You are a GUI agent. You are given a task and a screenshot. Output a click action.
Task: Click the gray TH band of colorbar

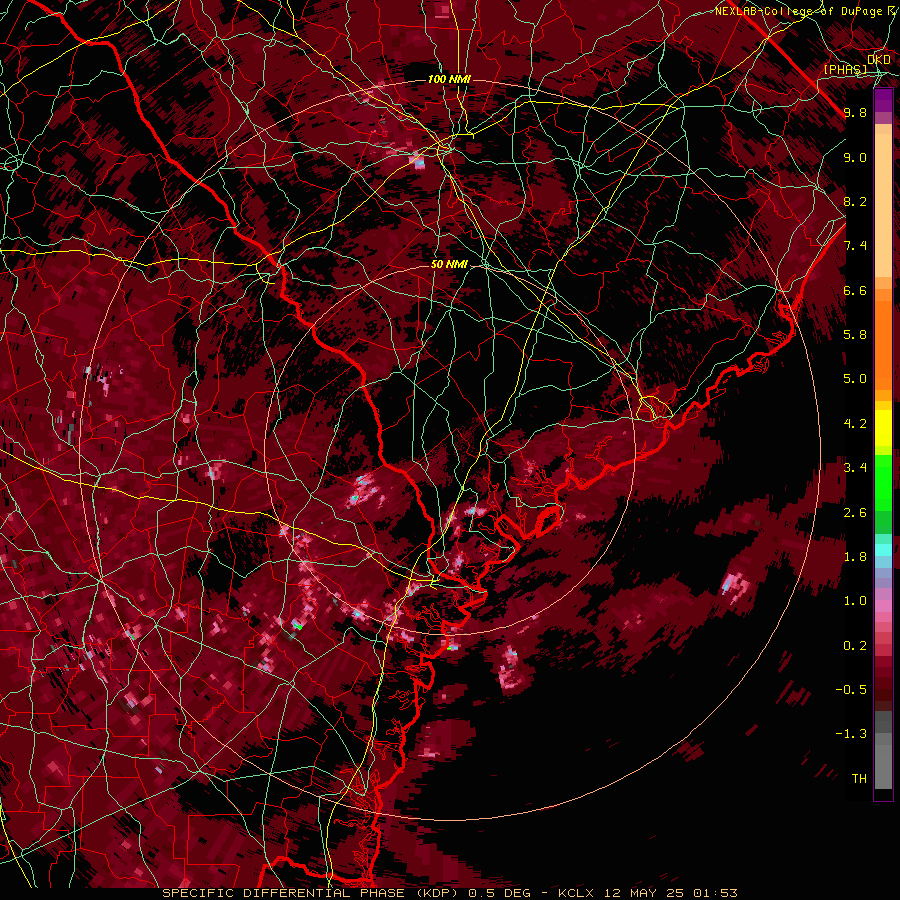click(x=883, y=761)
